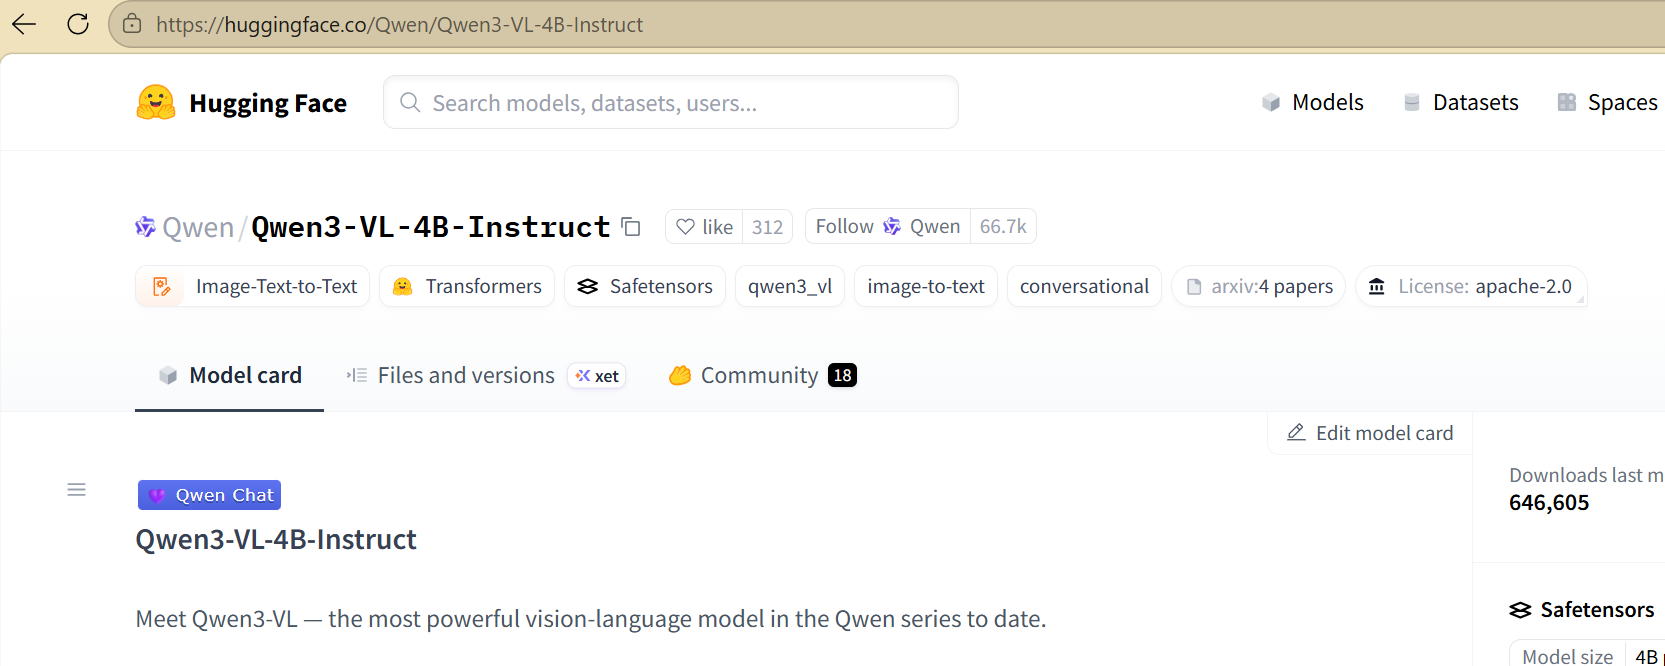Reload the page with the refresh icon
The width and height of the screenshot is (1665, 666).
(78, 24)
